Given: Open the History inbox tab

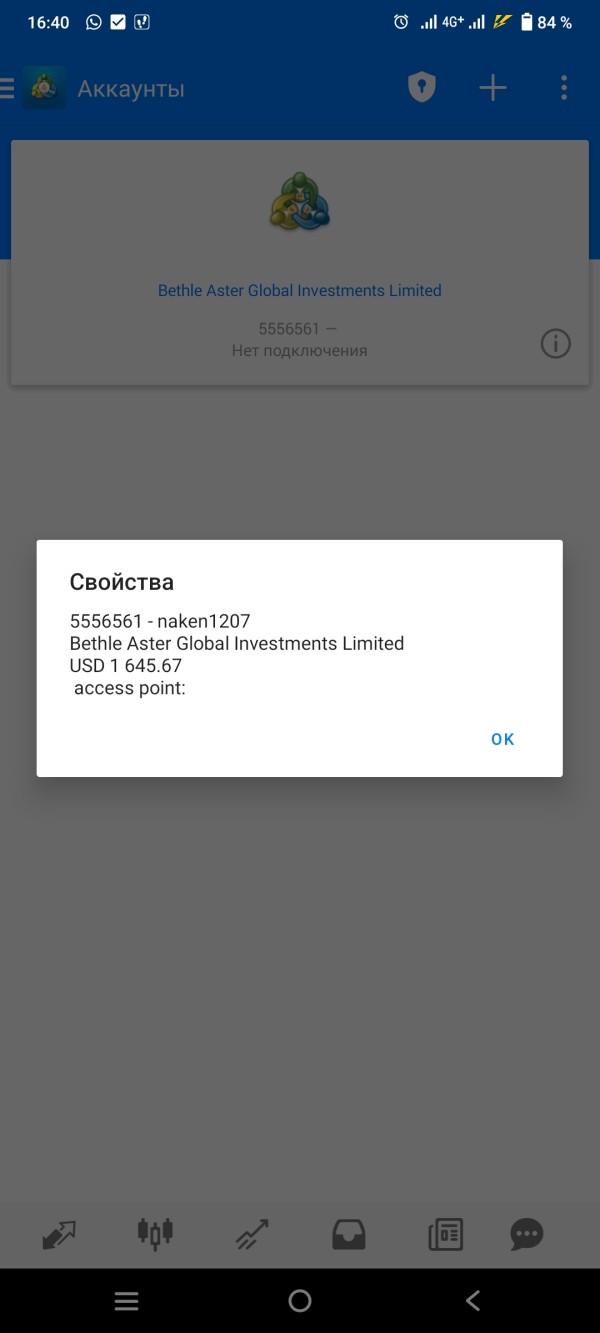Looking at the screenshot, I should [x=349, y=1234].
